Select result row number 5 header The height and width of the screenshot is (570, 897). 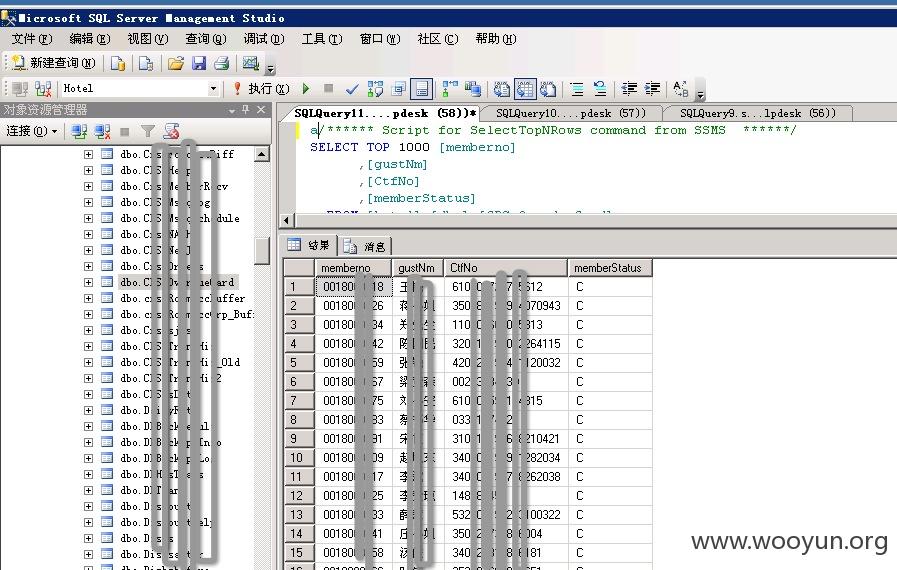[299, 363]
